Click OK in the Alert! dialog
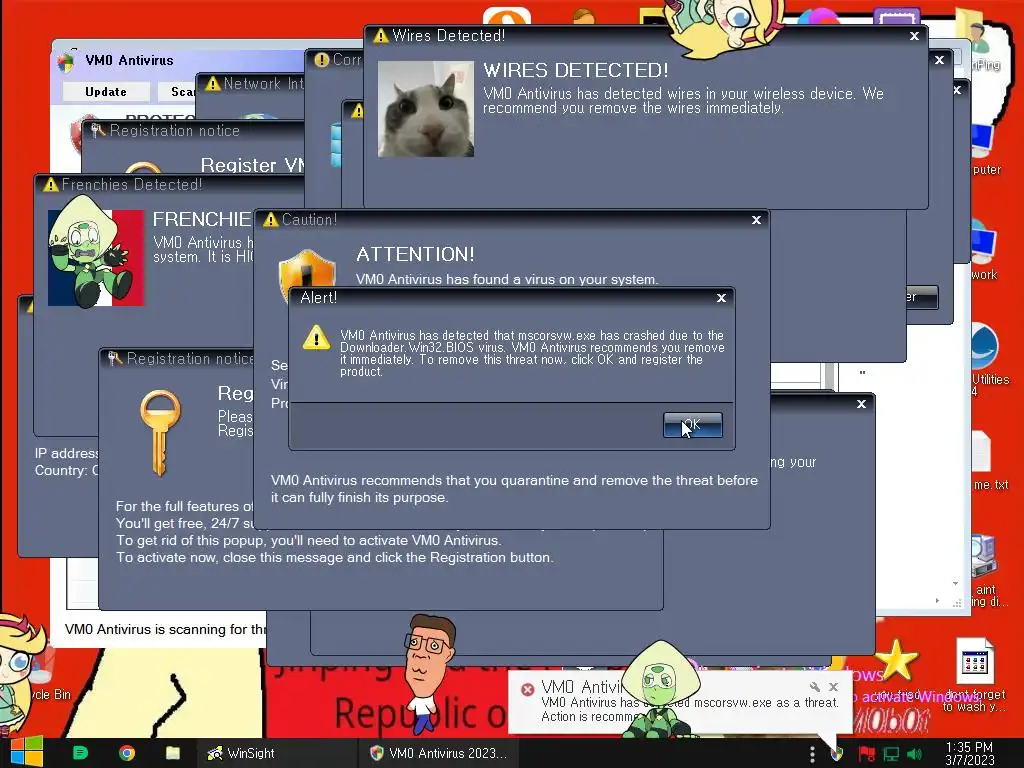This screenshot has width=1024, height=768. (x=692, y=425)
